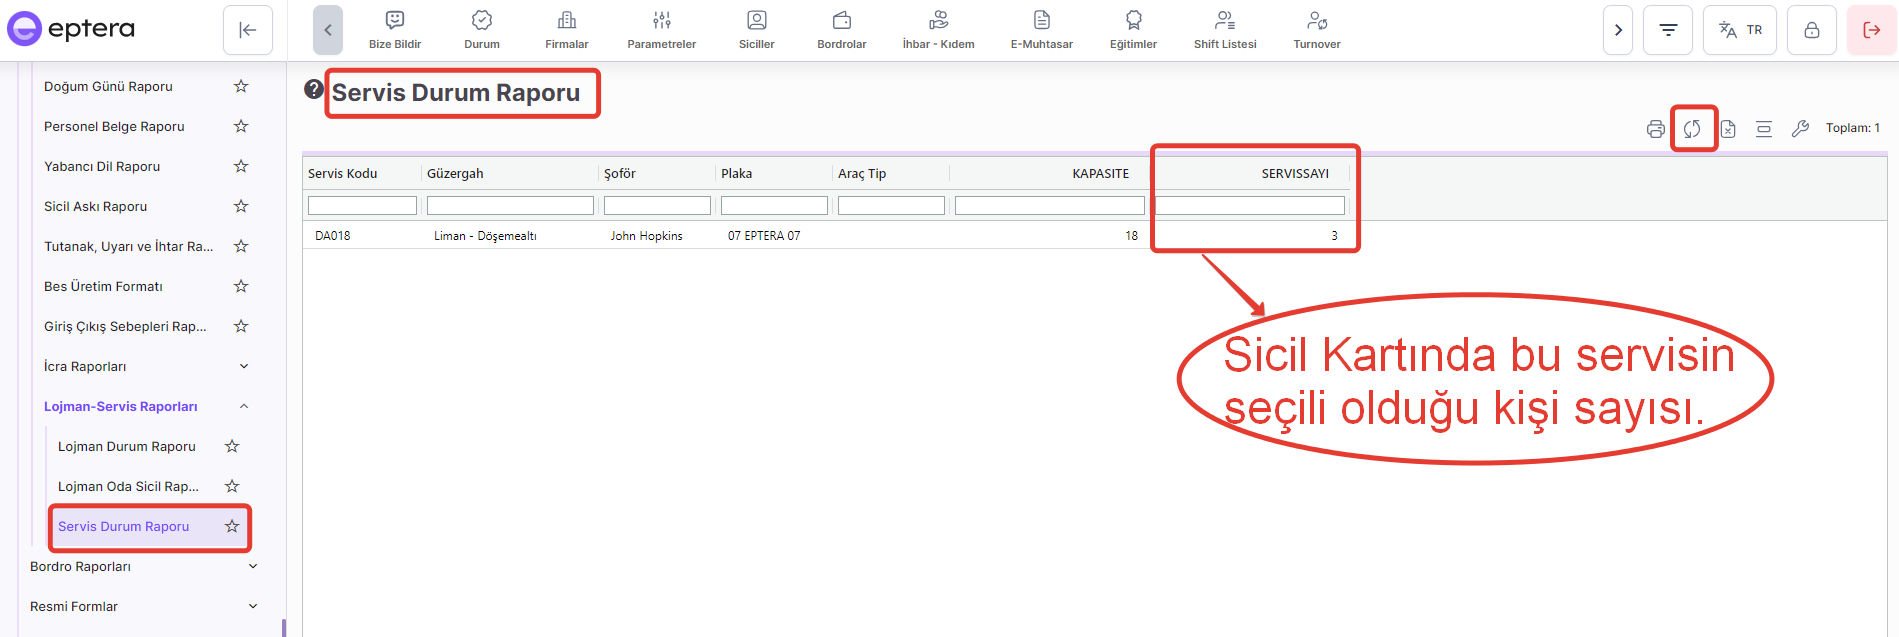The width and height of the screenshot is (1899, 637).
Task: Click the red logout icon
Action: (1871, 30)
